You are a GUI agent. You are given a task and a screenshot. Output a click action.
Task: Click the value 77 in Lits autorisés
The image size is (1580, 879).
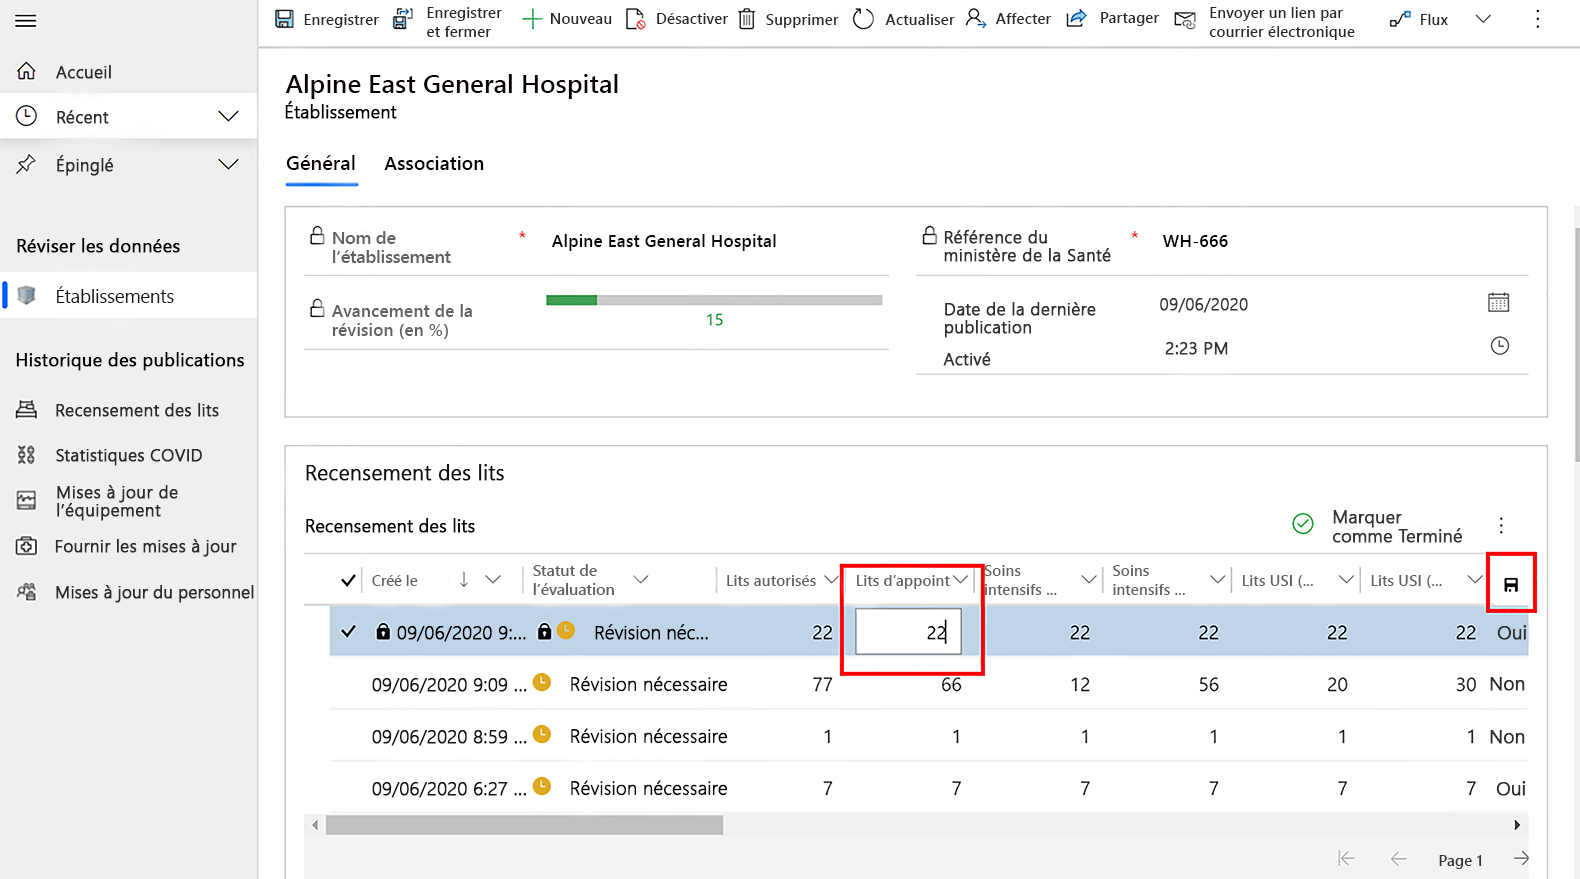(x=822, y=685)
